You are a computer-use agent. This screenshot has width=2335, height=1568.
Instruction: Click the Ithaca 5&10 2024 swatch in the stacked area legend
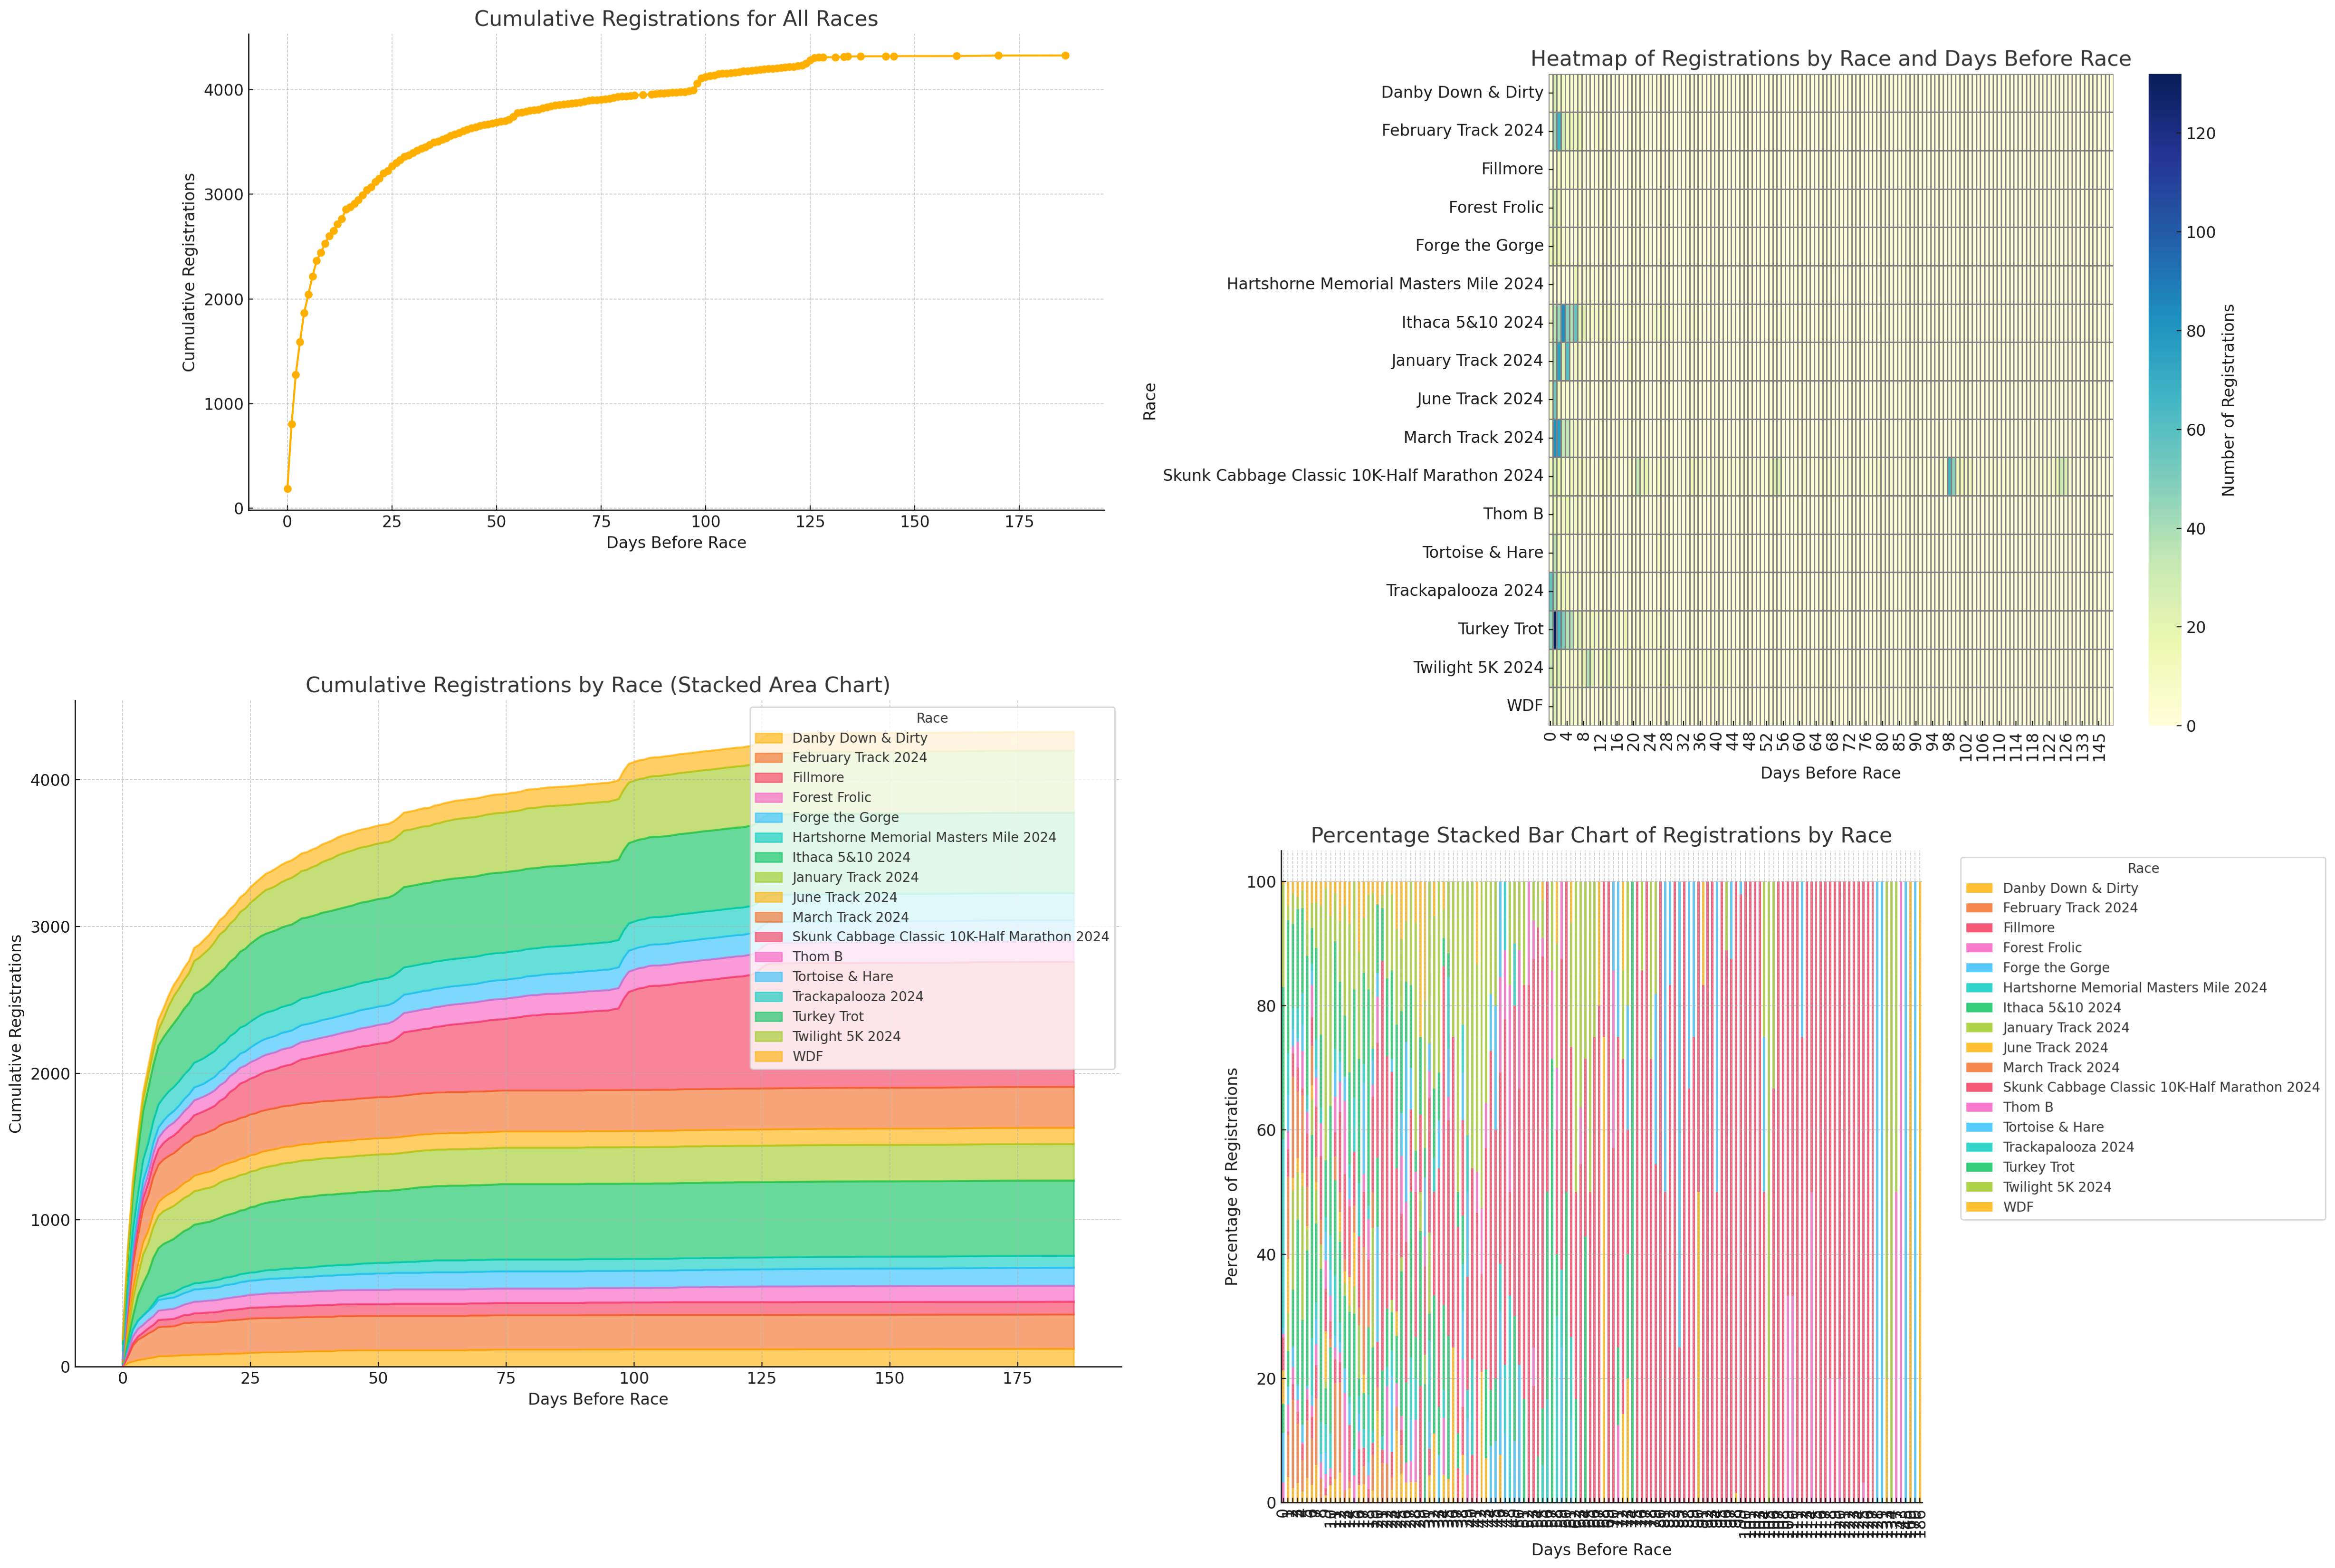point(769,857)
